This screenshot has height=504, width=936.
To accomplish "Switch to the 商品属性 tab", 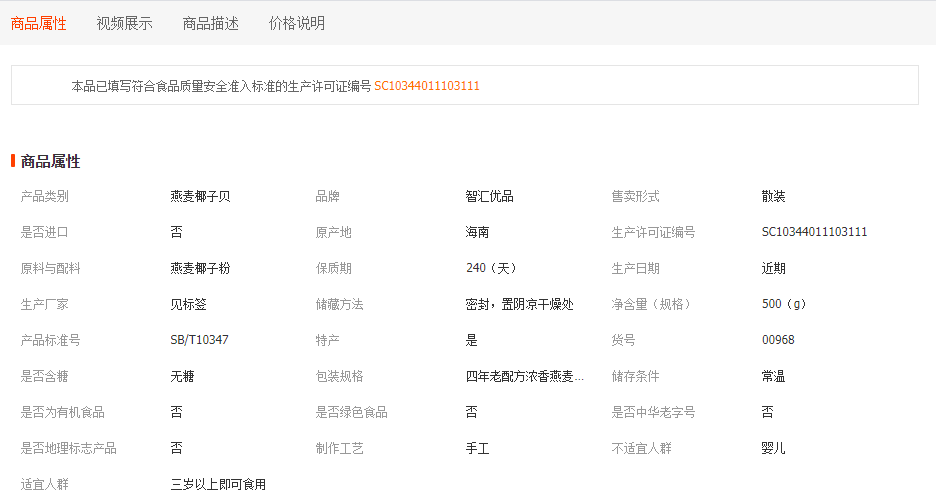I will [x=39, y=23].
